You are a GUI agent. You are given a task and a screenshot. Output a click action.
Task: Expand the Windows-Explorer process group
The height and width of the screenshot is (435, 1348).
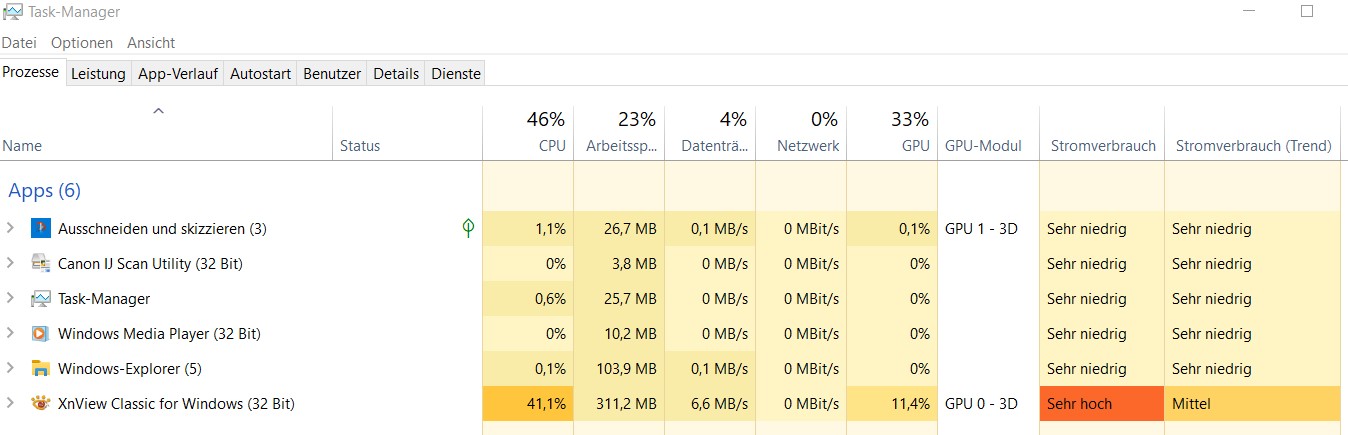[x=10, y=369]
